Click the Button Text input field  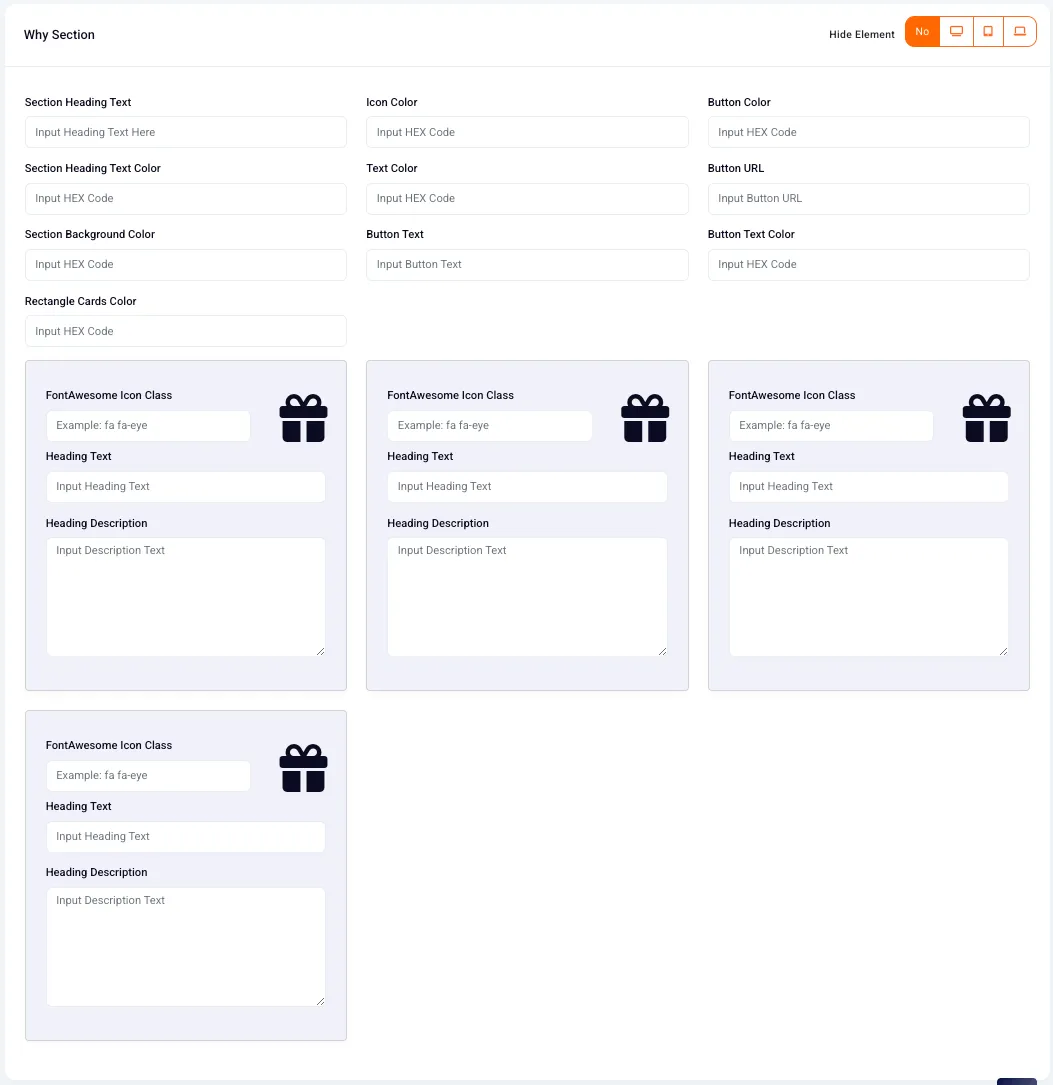coord(527,264)
